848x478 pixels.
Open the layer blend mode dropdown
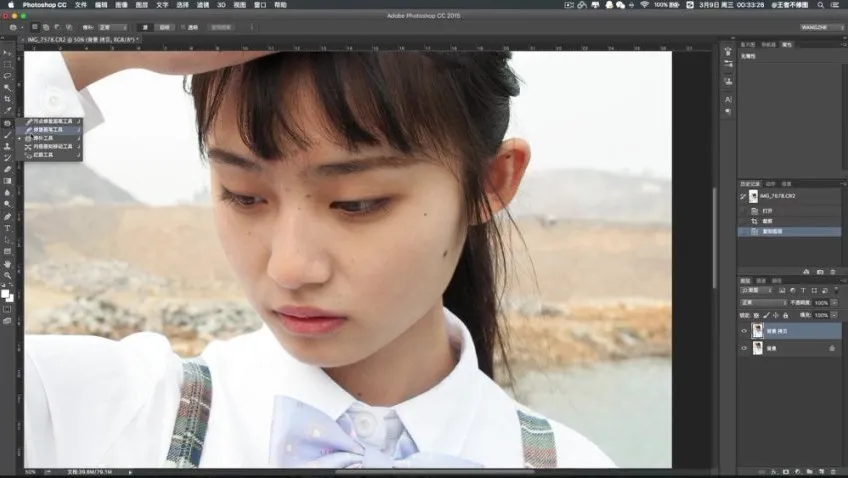click(x=762, y=302)
